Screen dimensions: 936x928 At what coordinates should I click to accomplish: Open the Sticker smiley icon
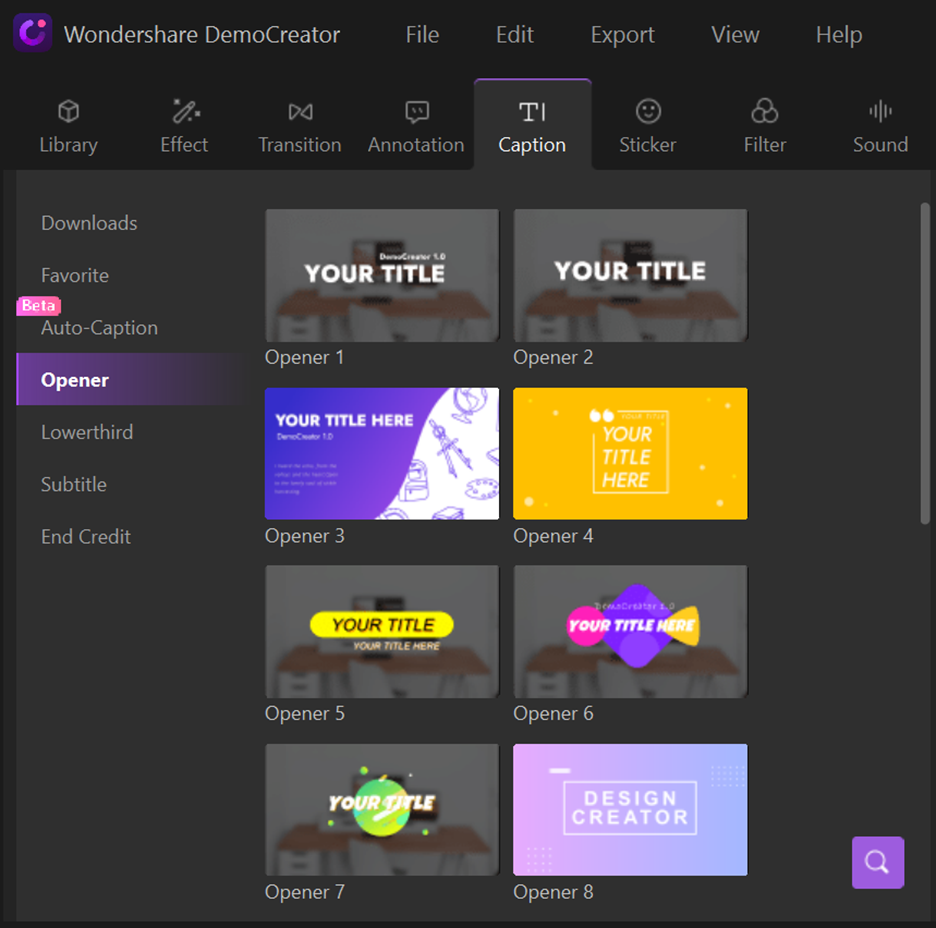pos(648,111)
